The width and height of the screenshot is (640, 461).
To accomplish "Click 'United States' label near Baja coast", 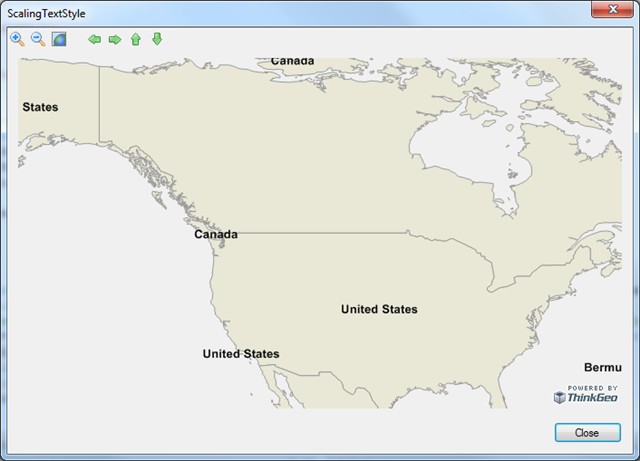I will click(241, 354).
